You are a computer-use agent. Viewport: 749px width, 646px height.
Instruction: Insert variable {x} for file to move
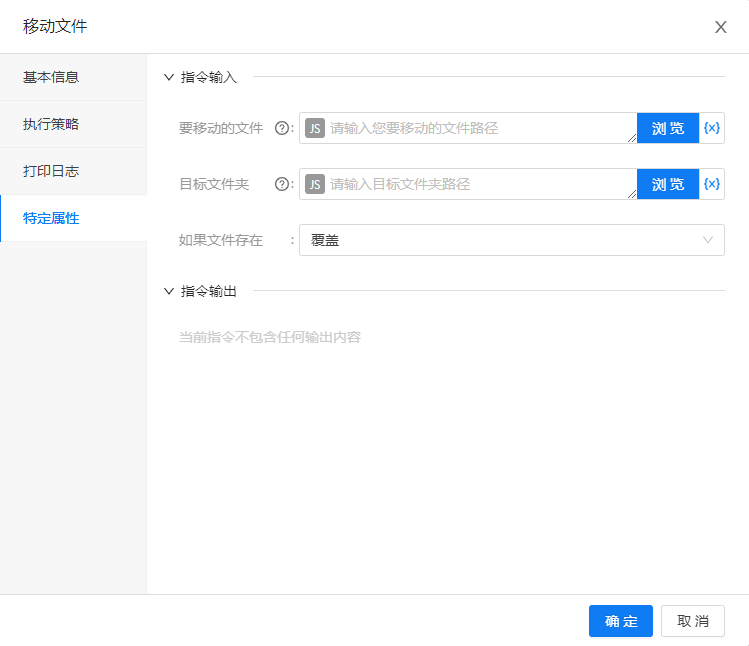[712, 128]
